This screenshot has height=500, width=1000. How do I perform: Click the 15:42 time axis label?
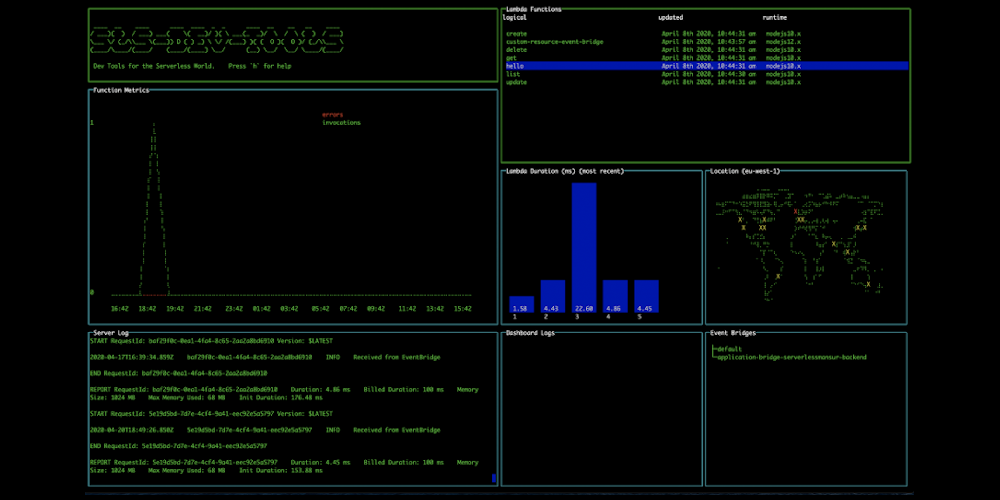click(462, 309)
